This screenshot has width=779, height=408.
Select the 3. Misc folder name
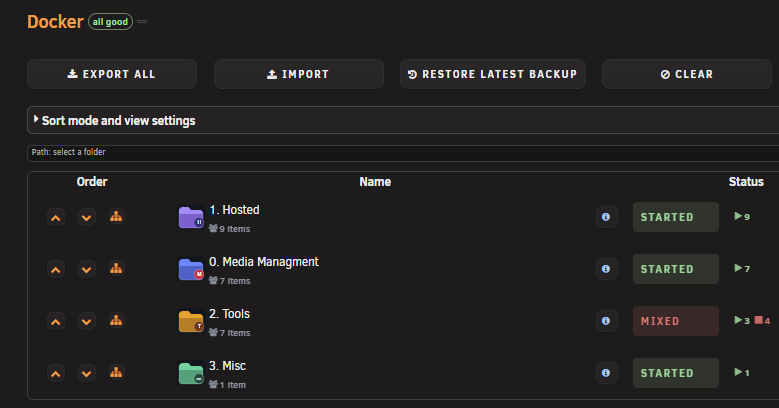228,366
